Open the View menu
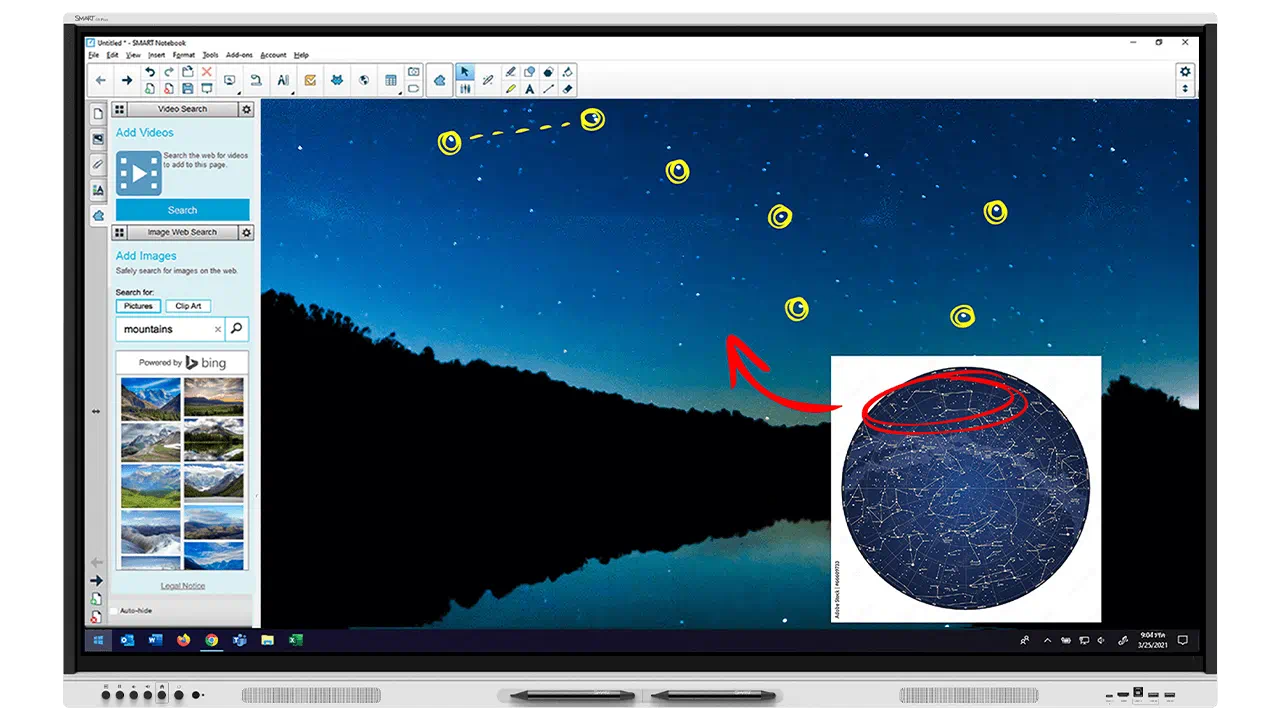 tap(133, 55)
